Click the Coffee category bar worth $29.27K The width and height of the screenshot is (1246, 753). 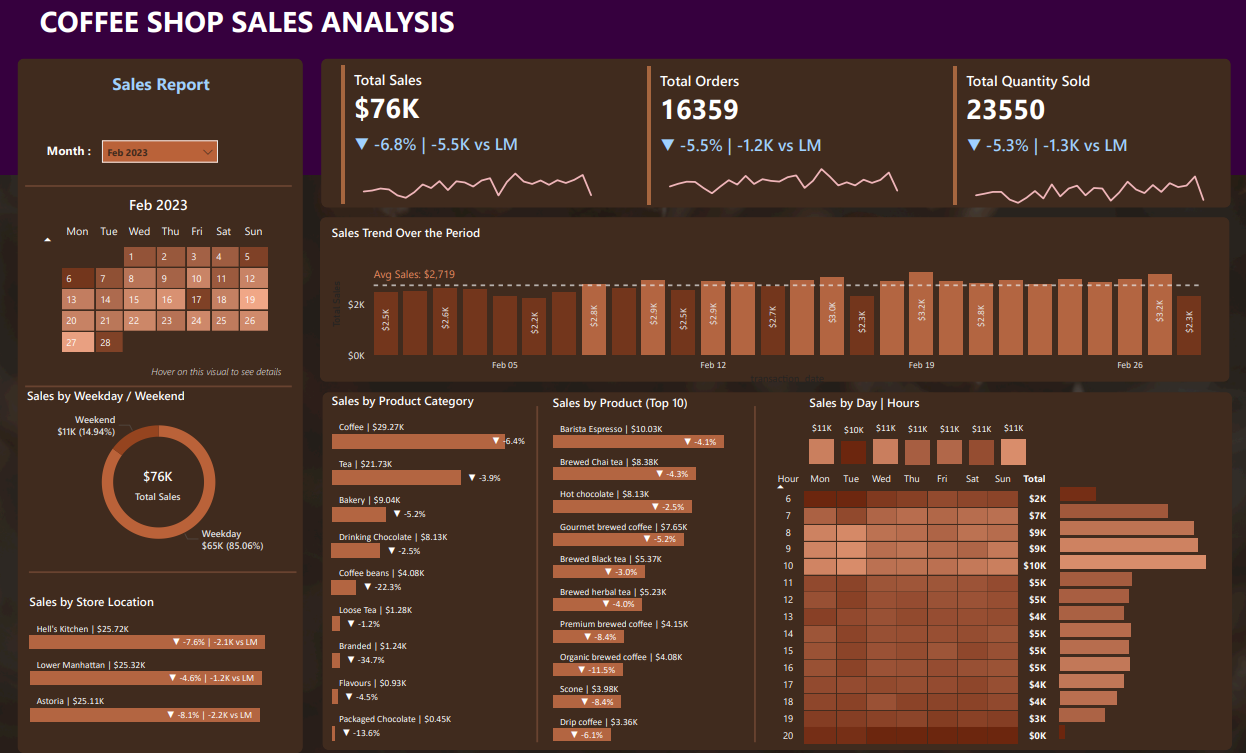click(415, 440)
